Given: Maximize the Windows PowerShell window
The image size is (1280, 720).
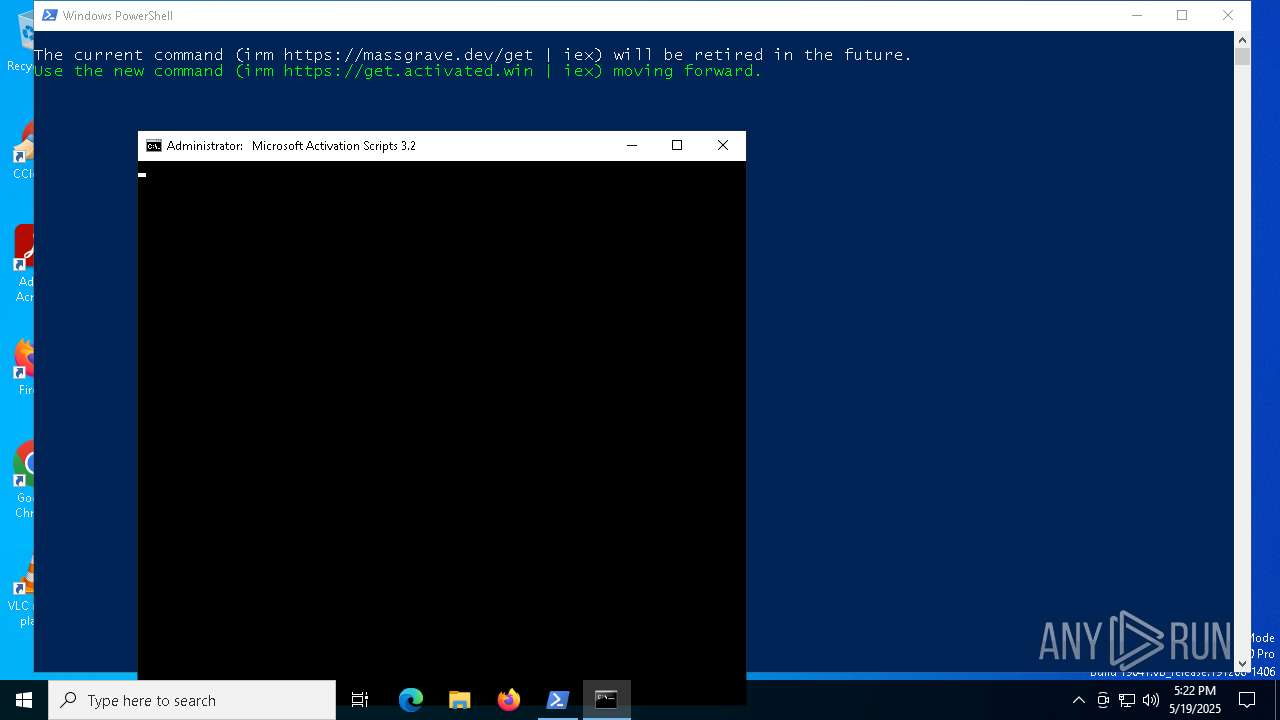Looking at the screenshot, I should pos(1182,15).
